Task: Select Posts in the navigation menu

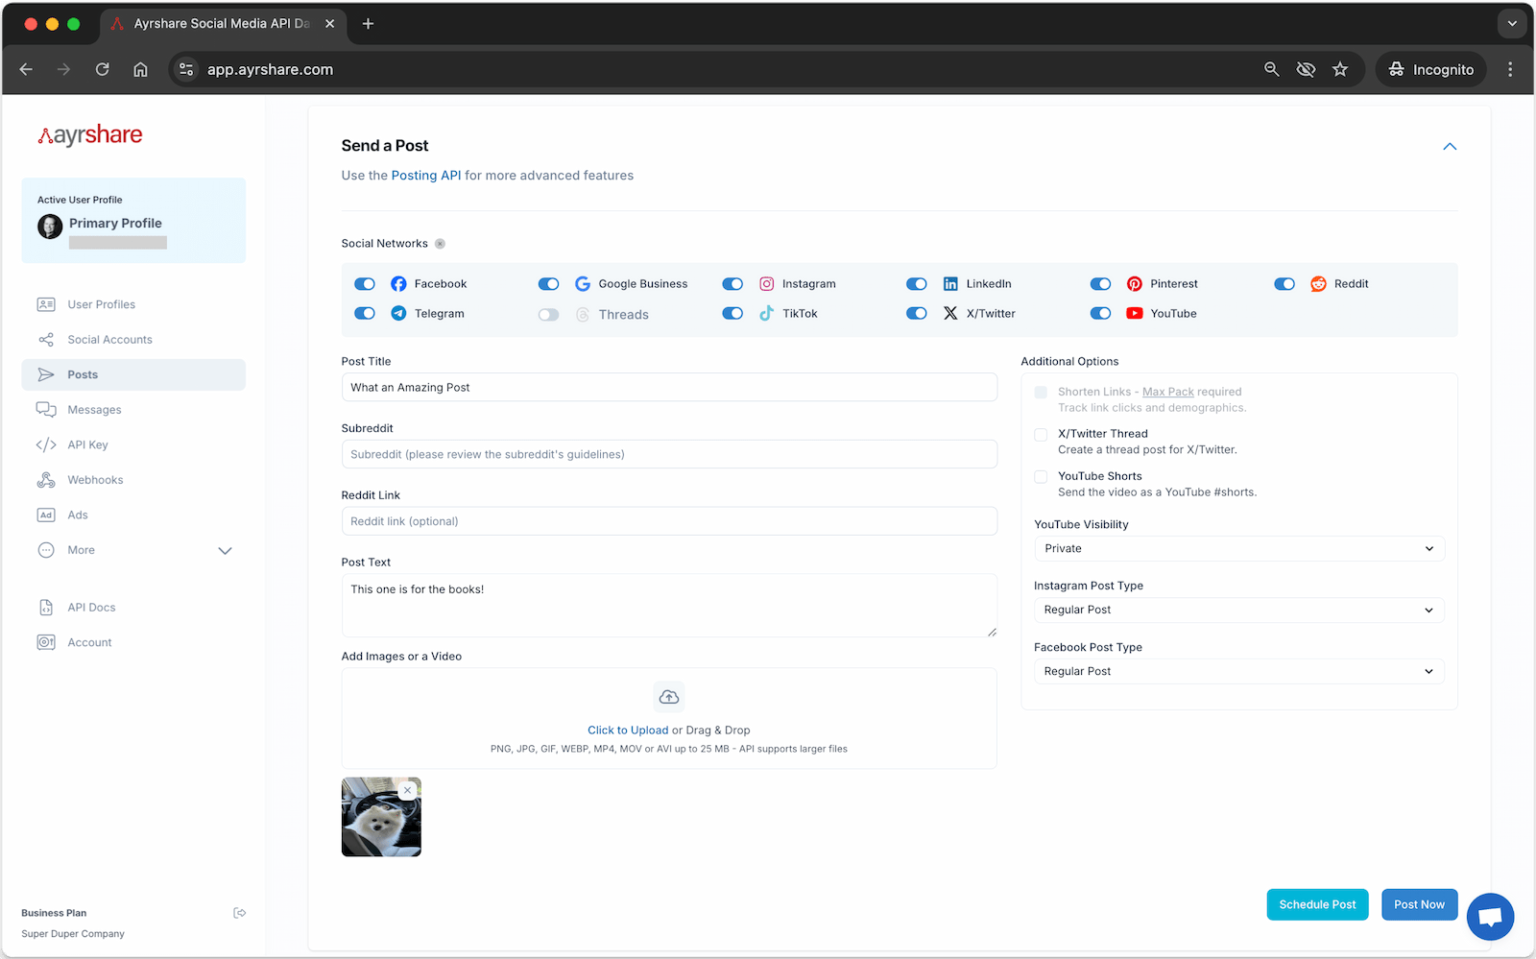Action: pyautogui.click(x=82, y=374)
